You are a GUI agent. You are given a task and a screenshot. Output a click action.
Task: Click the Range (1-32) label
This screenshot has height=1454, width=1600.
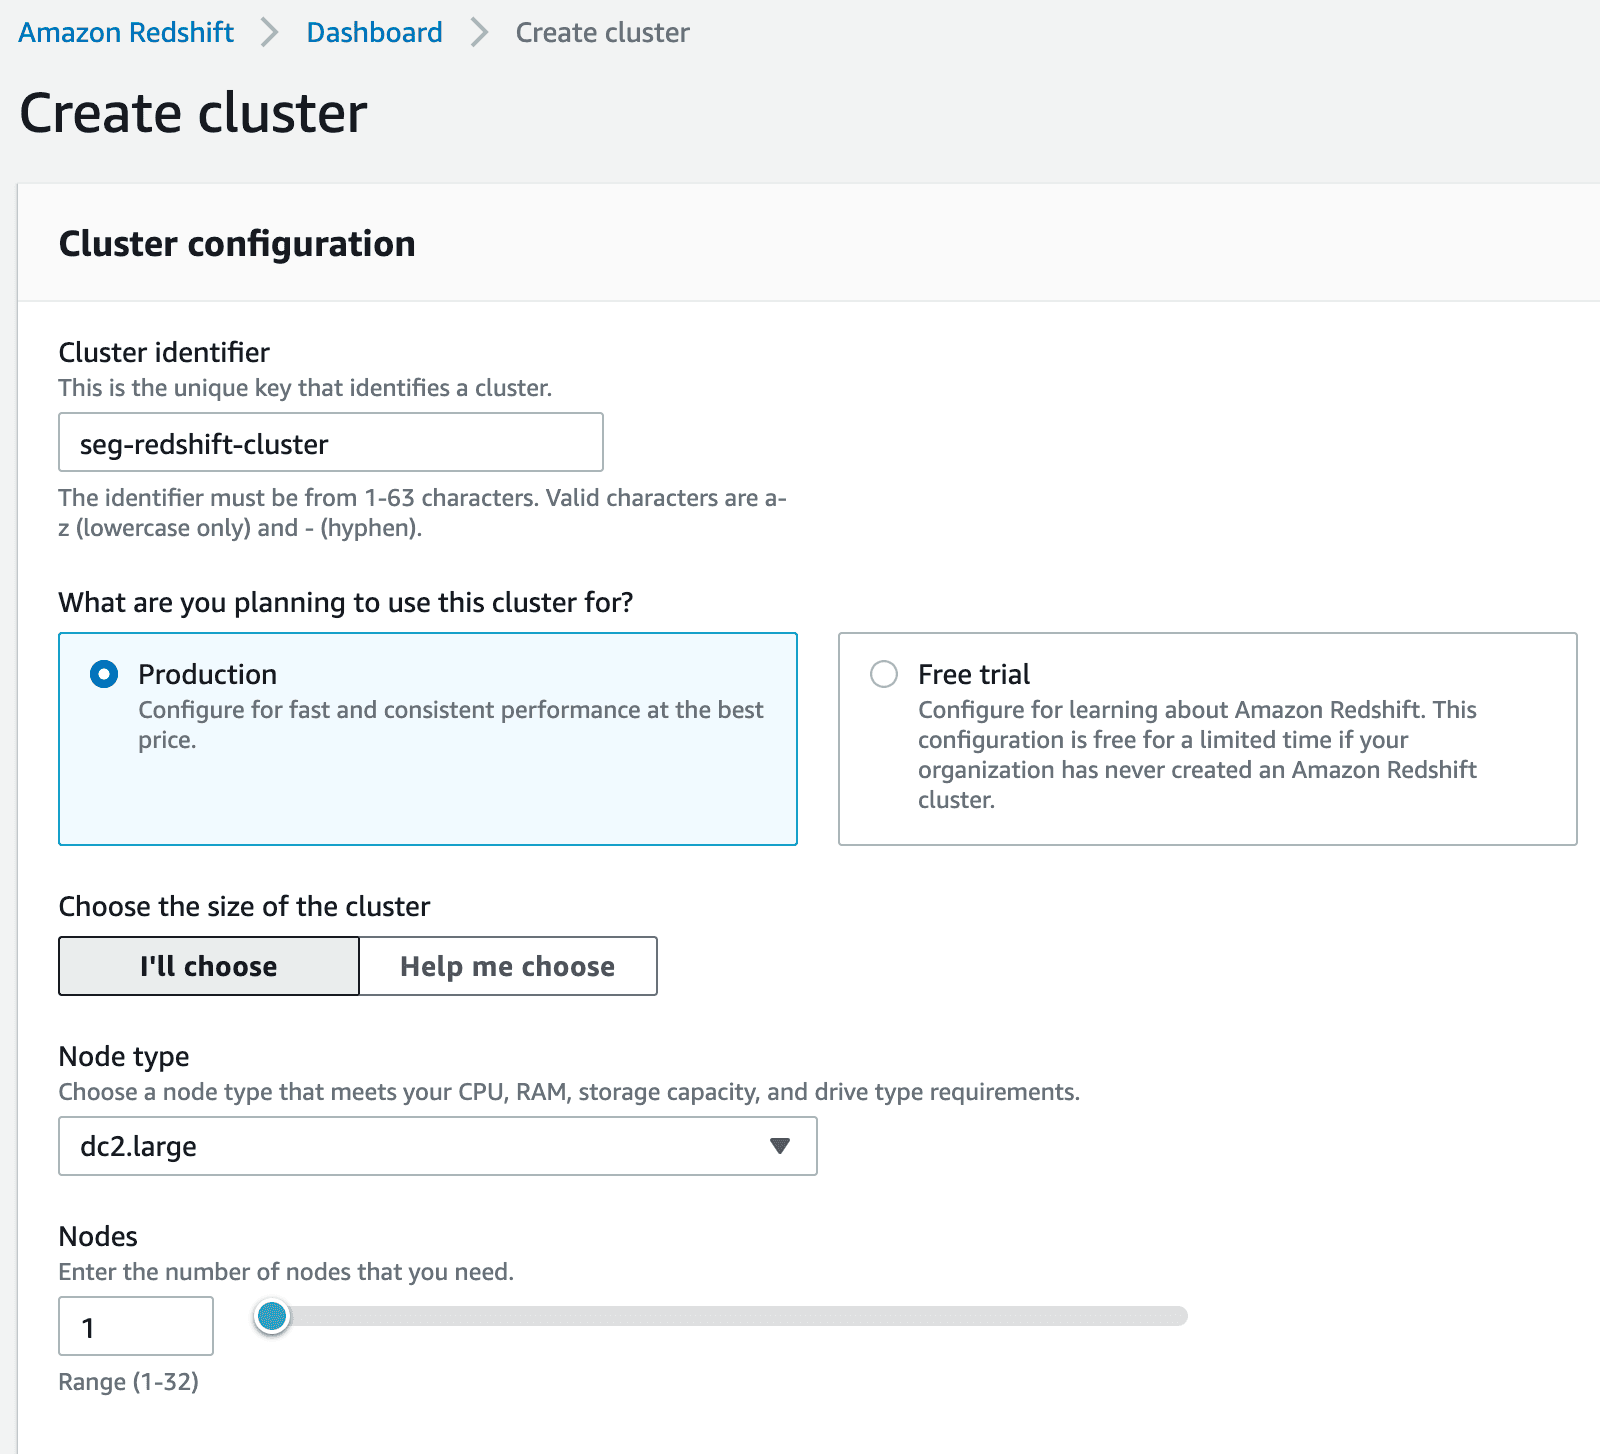[x=128, y=1382]
